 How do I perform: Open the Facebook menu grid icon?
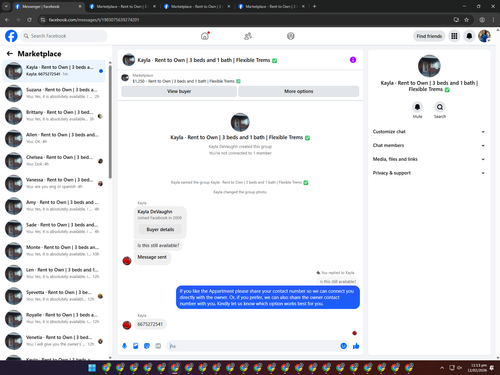[454, 36]
